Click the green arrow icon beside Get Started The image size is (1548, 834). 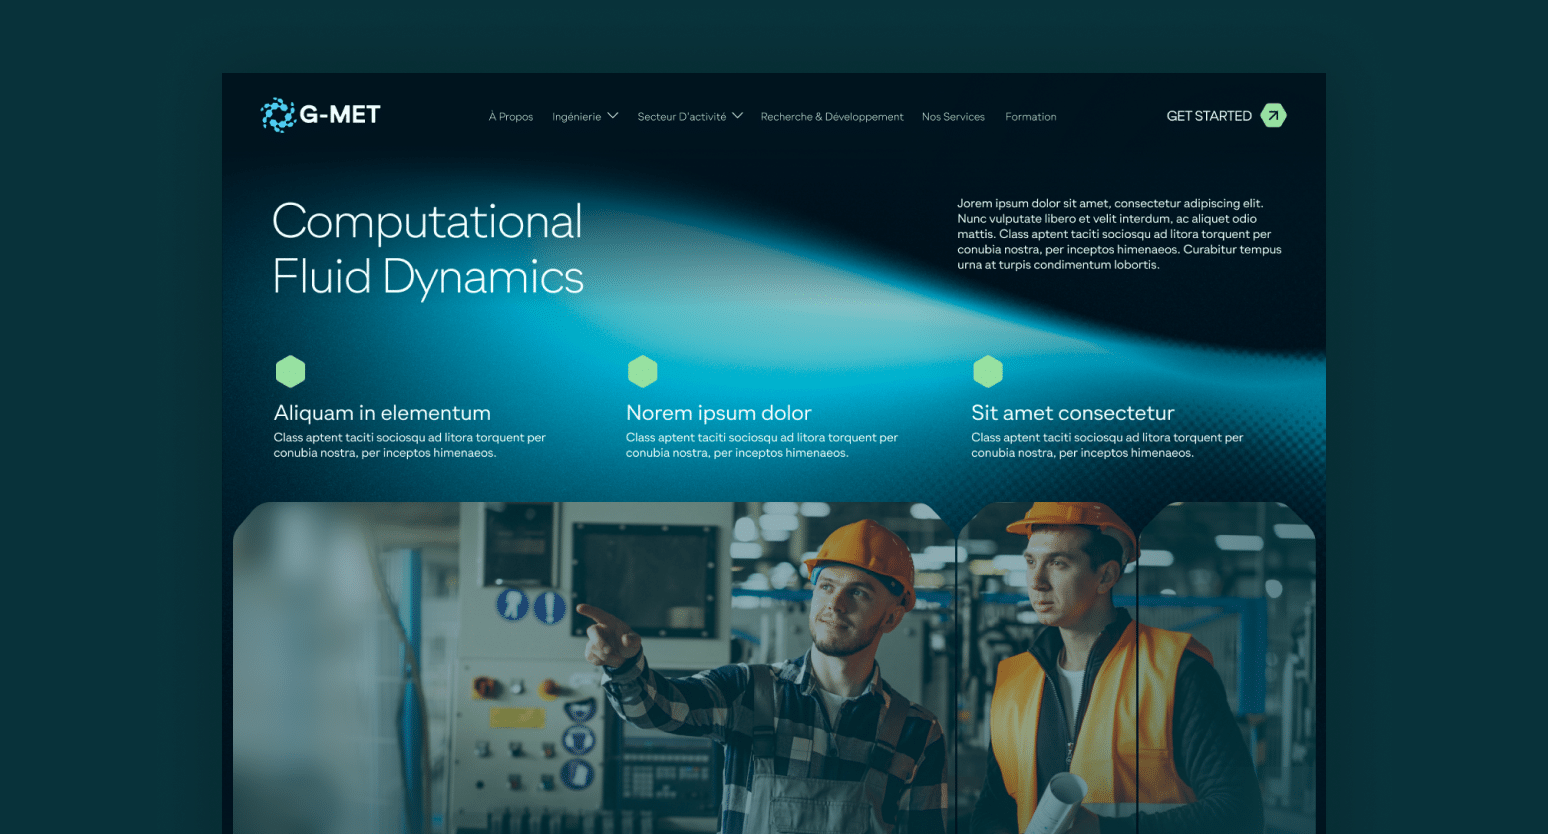[1273, 116]
